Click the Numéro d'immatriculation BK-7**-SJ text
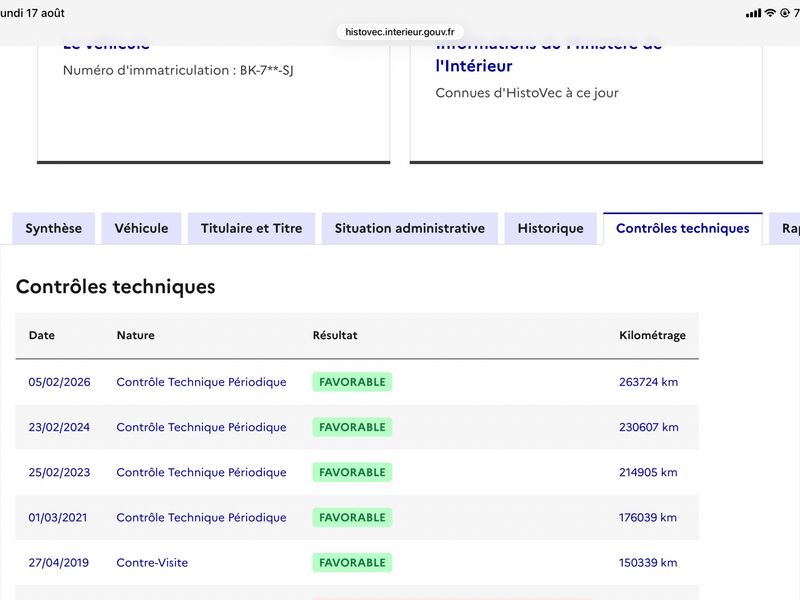 pos(178,70)
